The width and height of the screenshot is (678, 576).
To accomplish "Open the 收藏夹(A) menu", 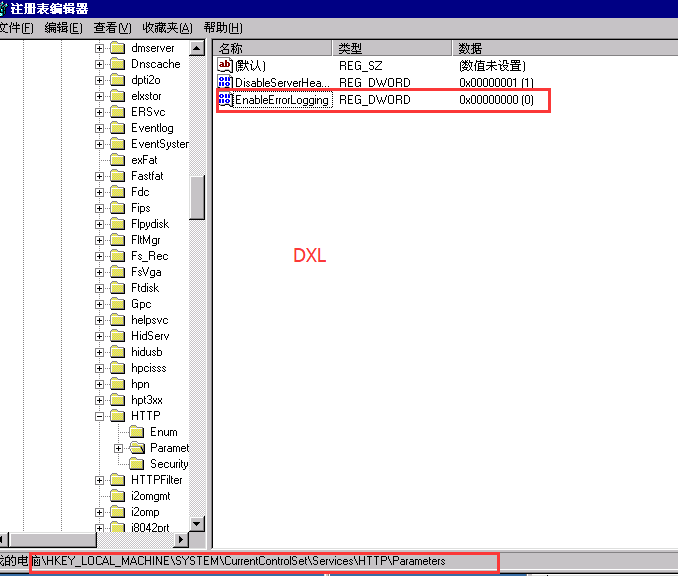I will [167, 28].
